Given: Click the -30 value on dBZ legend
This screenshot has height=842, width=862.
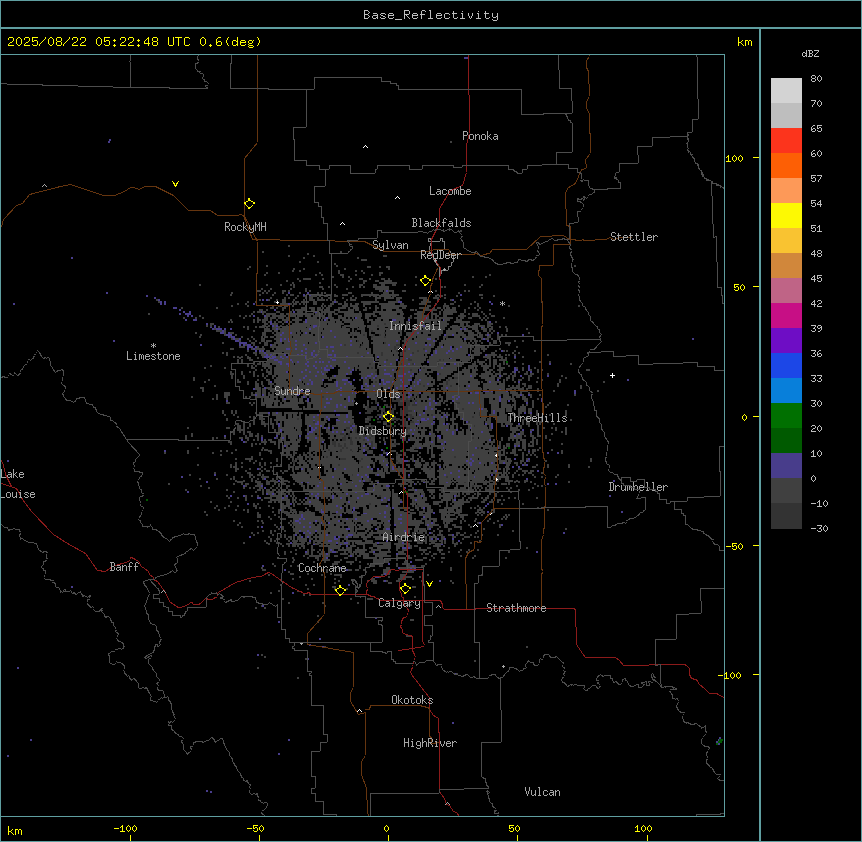Looking at the screenshot, I should 819,528.
